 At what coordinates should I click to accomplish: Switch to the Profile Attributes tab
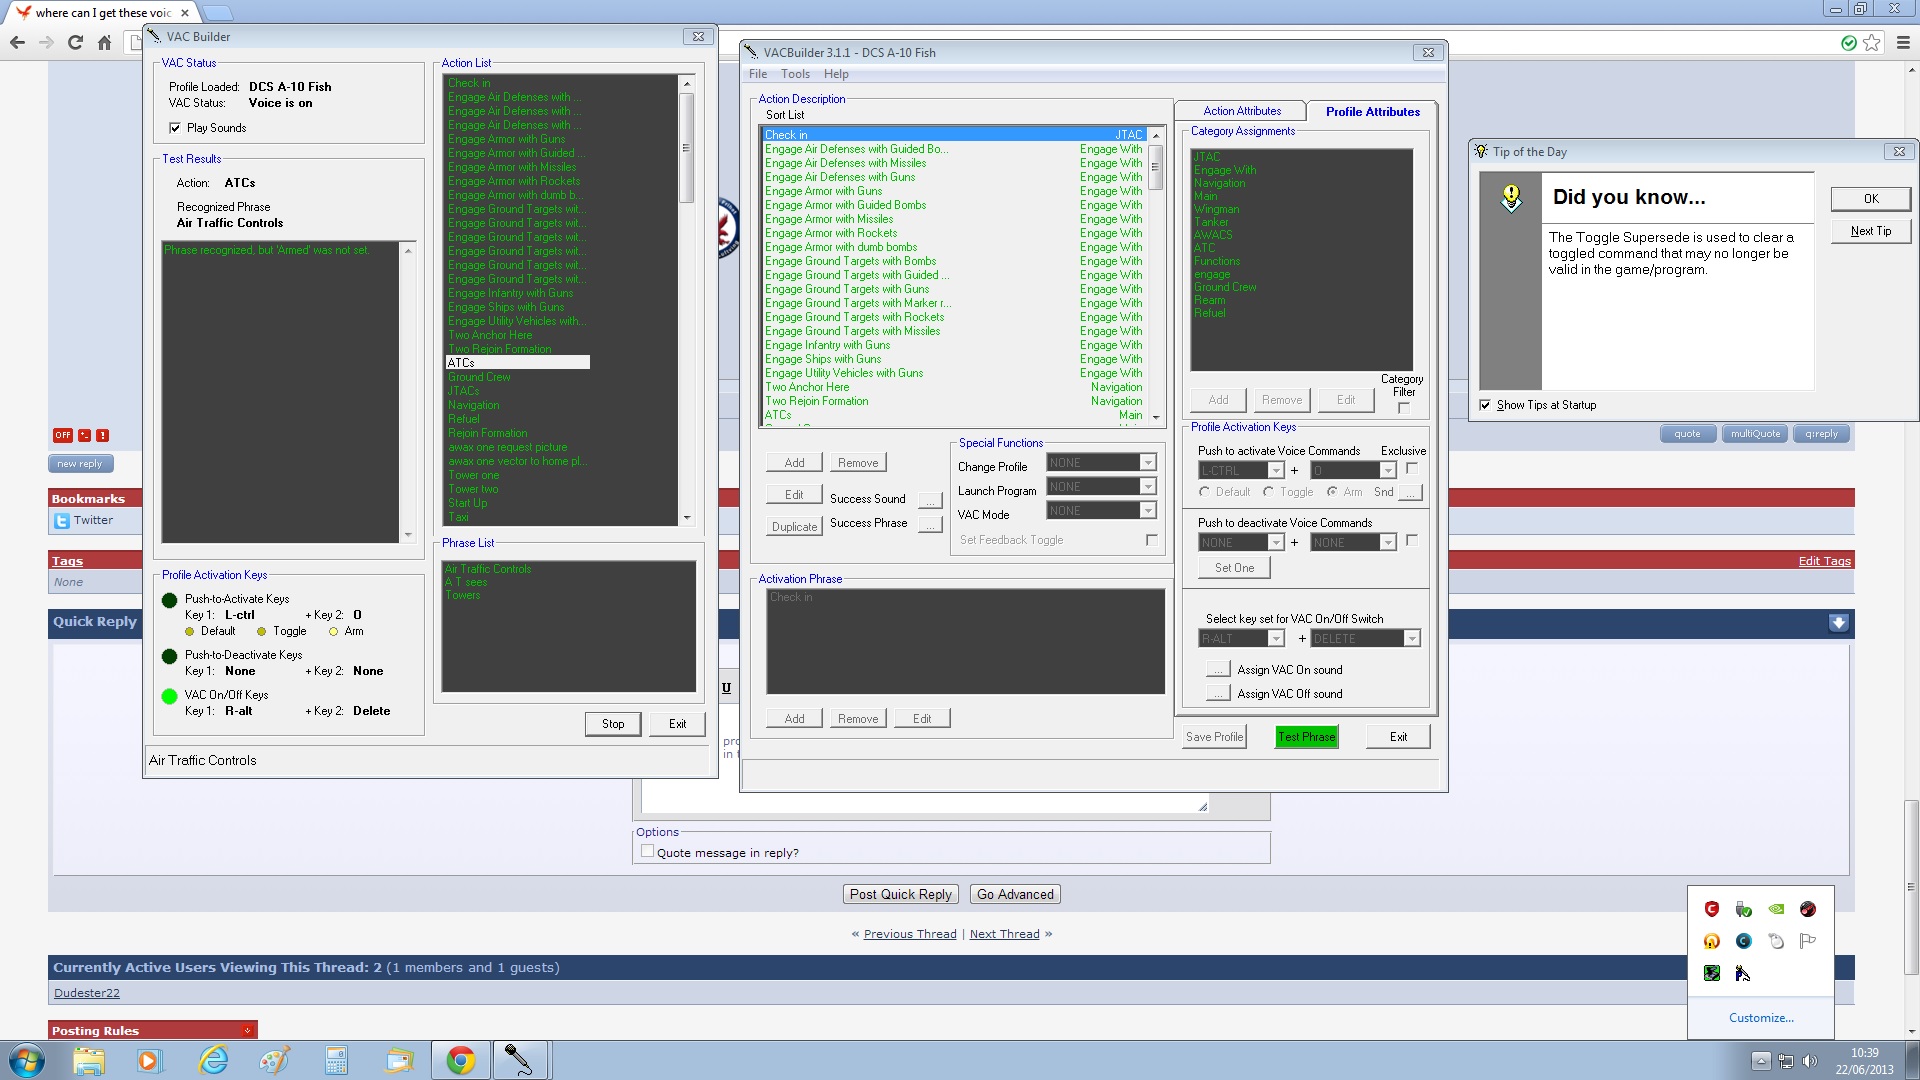tap(1372, 112)
